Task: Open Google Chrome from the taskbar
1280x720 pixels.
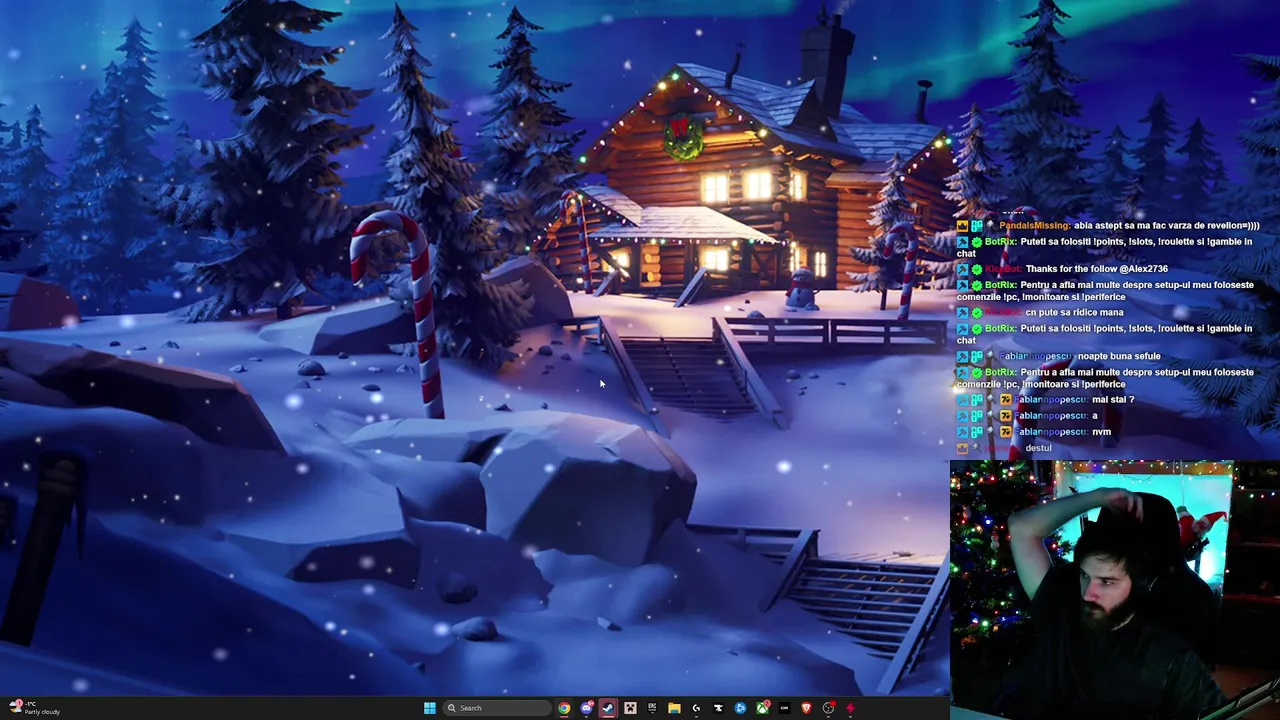Action: pyautogui.click(x=564, y=708)
